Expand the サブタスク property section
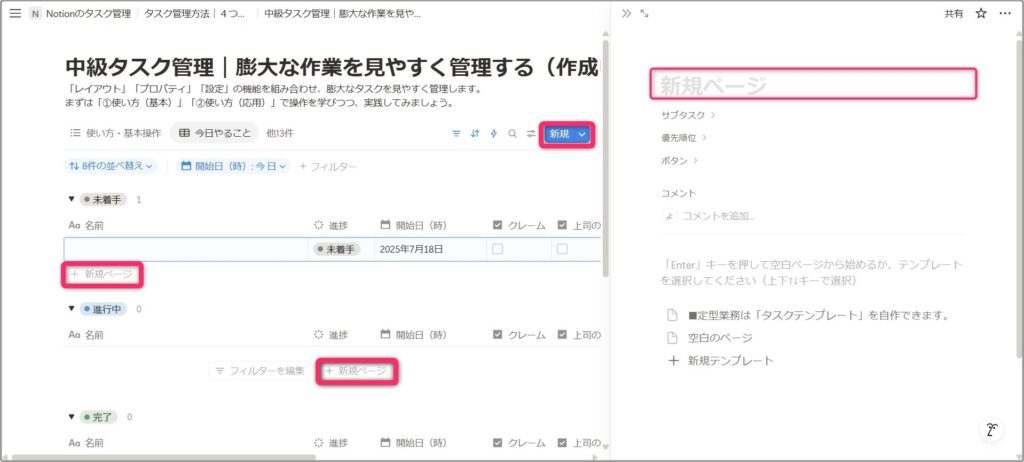The width and height of the screenshot is (1024, 462). tap(688, 115)
